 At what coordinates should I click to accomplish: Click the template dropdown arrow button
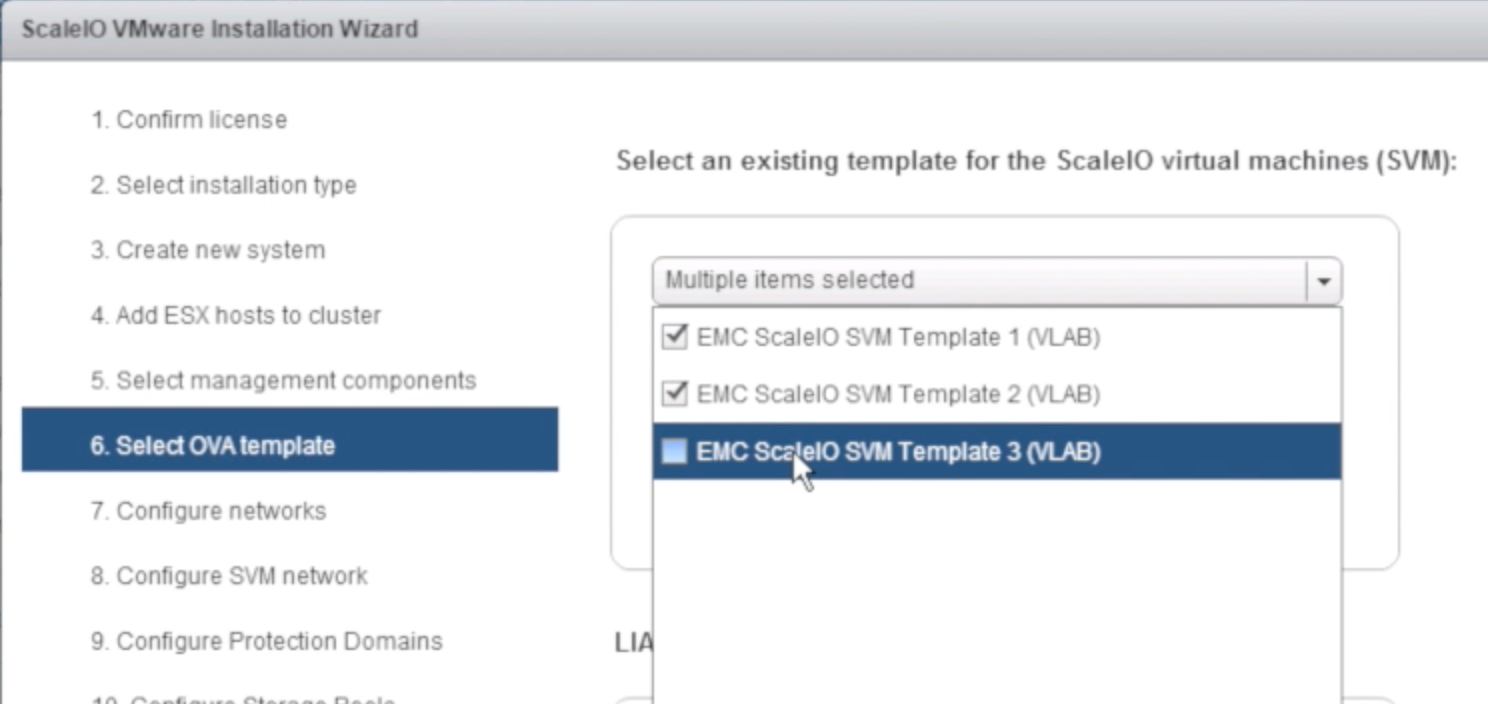tap(1324, 282)
